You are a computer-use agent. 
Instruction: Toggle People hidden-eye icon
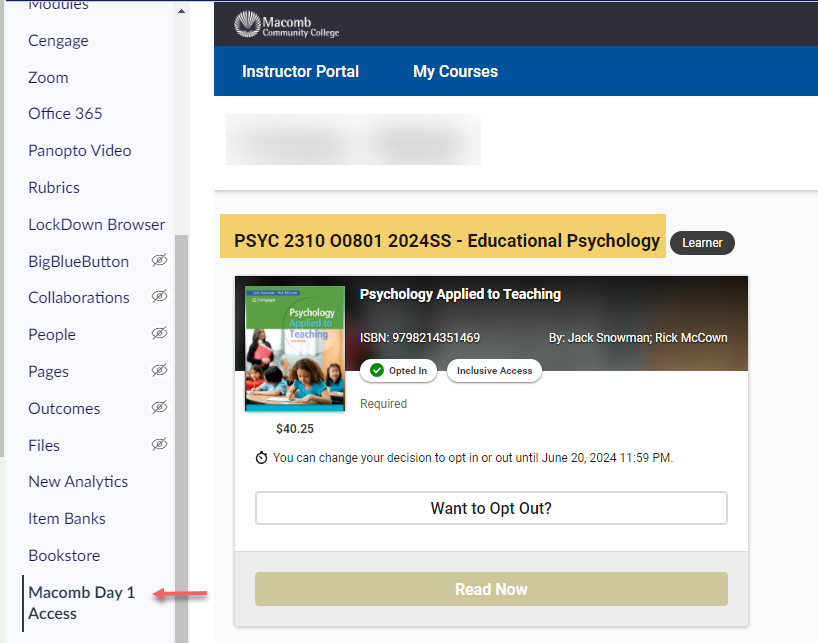[159, 333]
